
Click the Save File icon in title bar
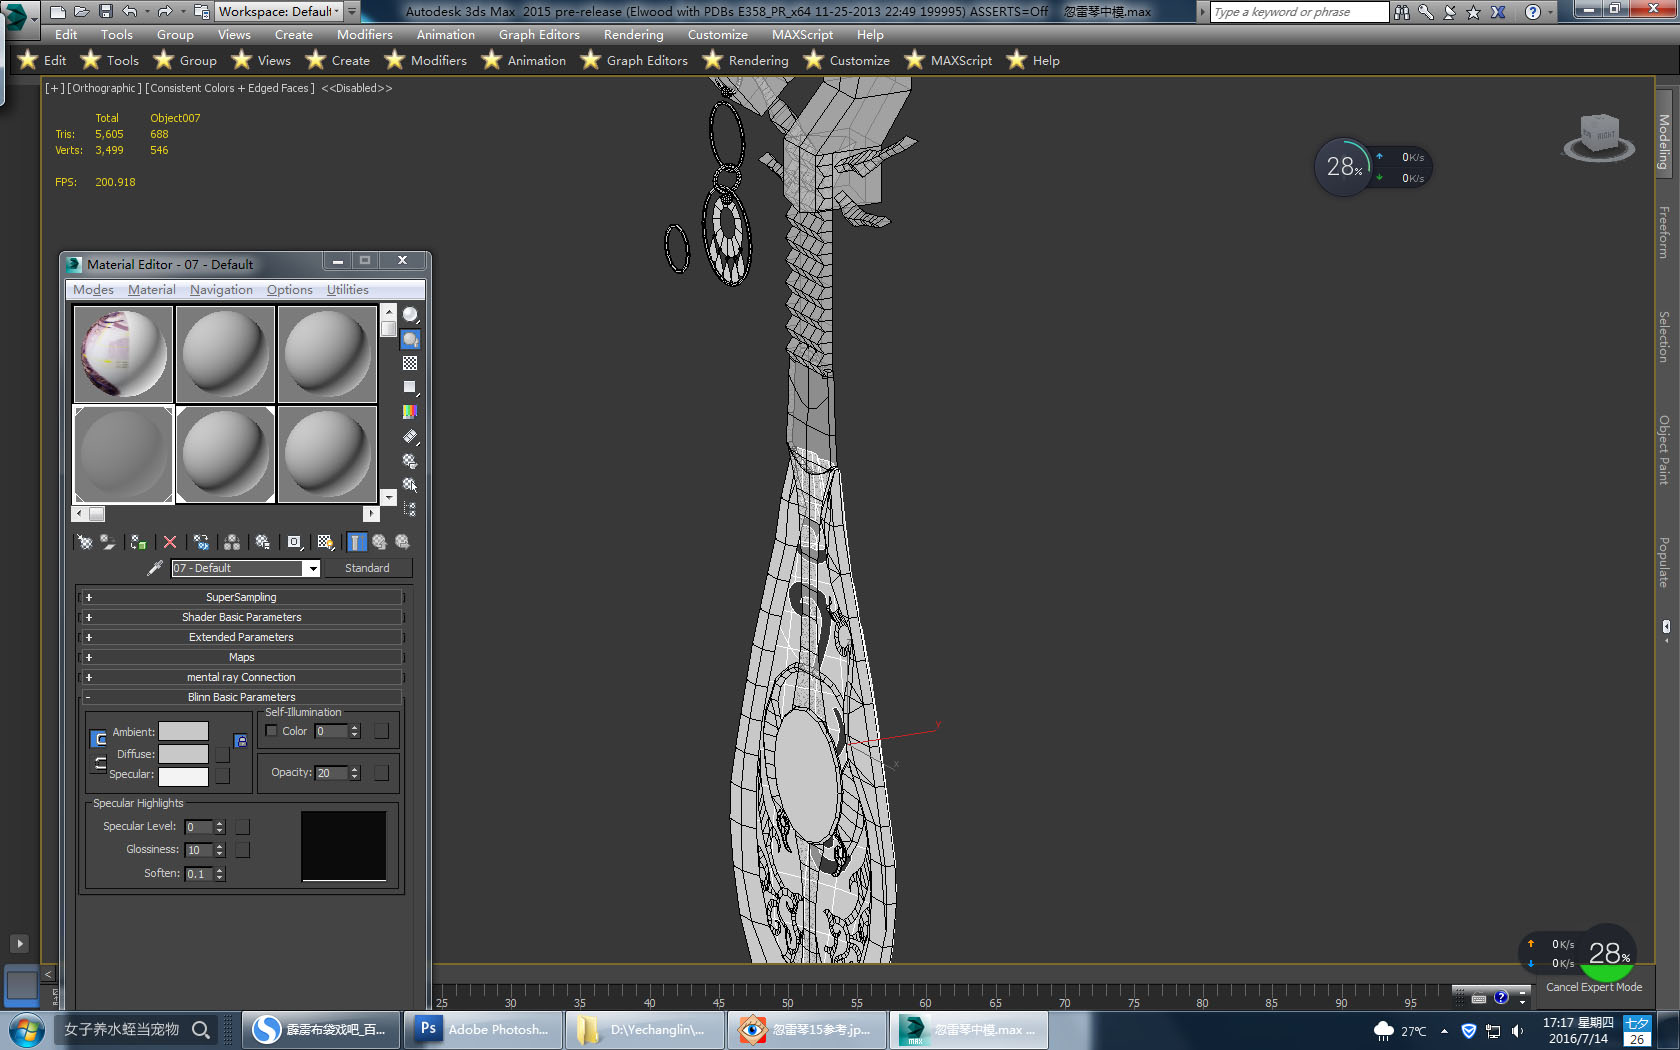pos(106,12)
